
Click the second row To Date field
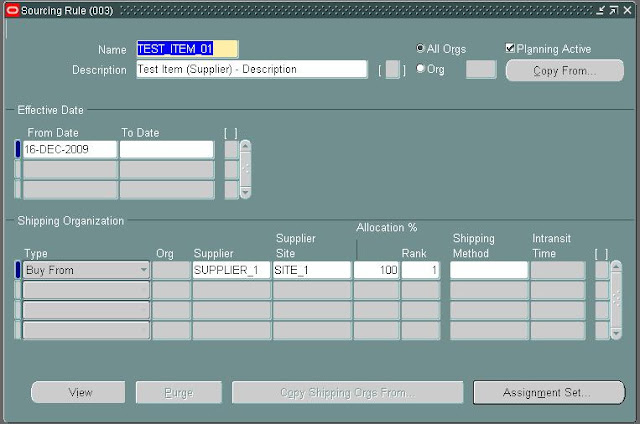click(x=167, y=169)
